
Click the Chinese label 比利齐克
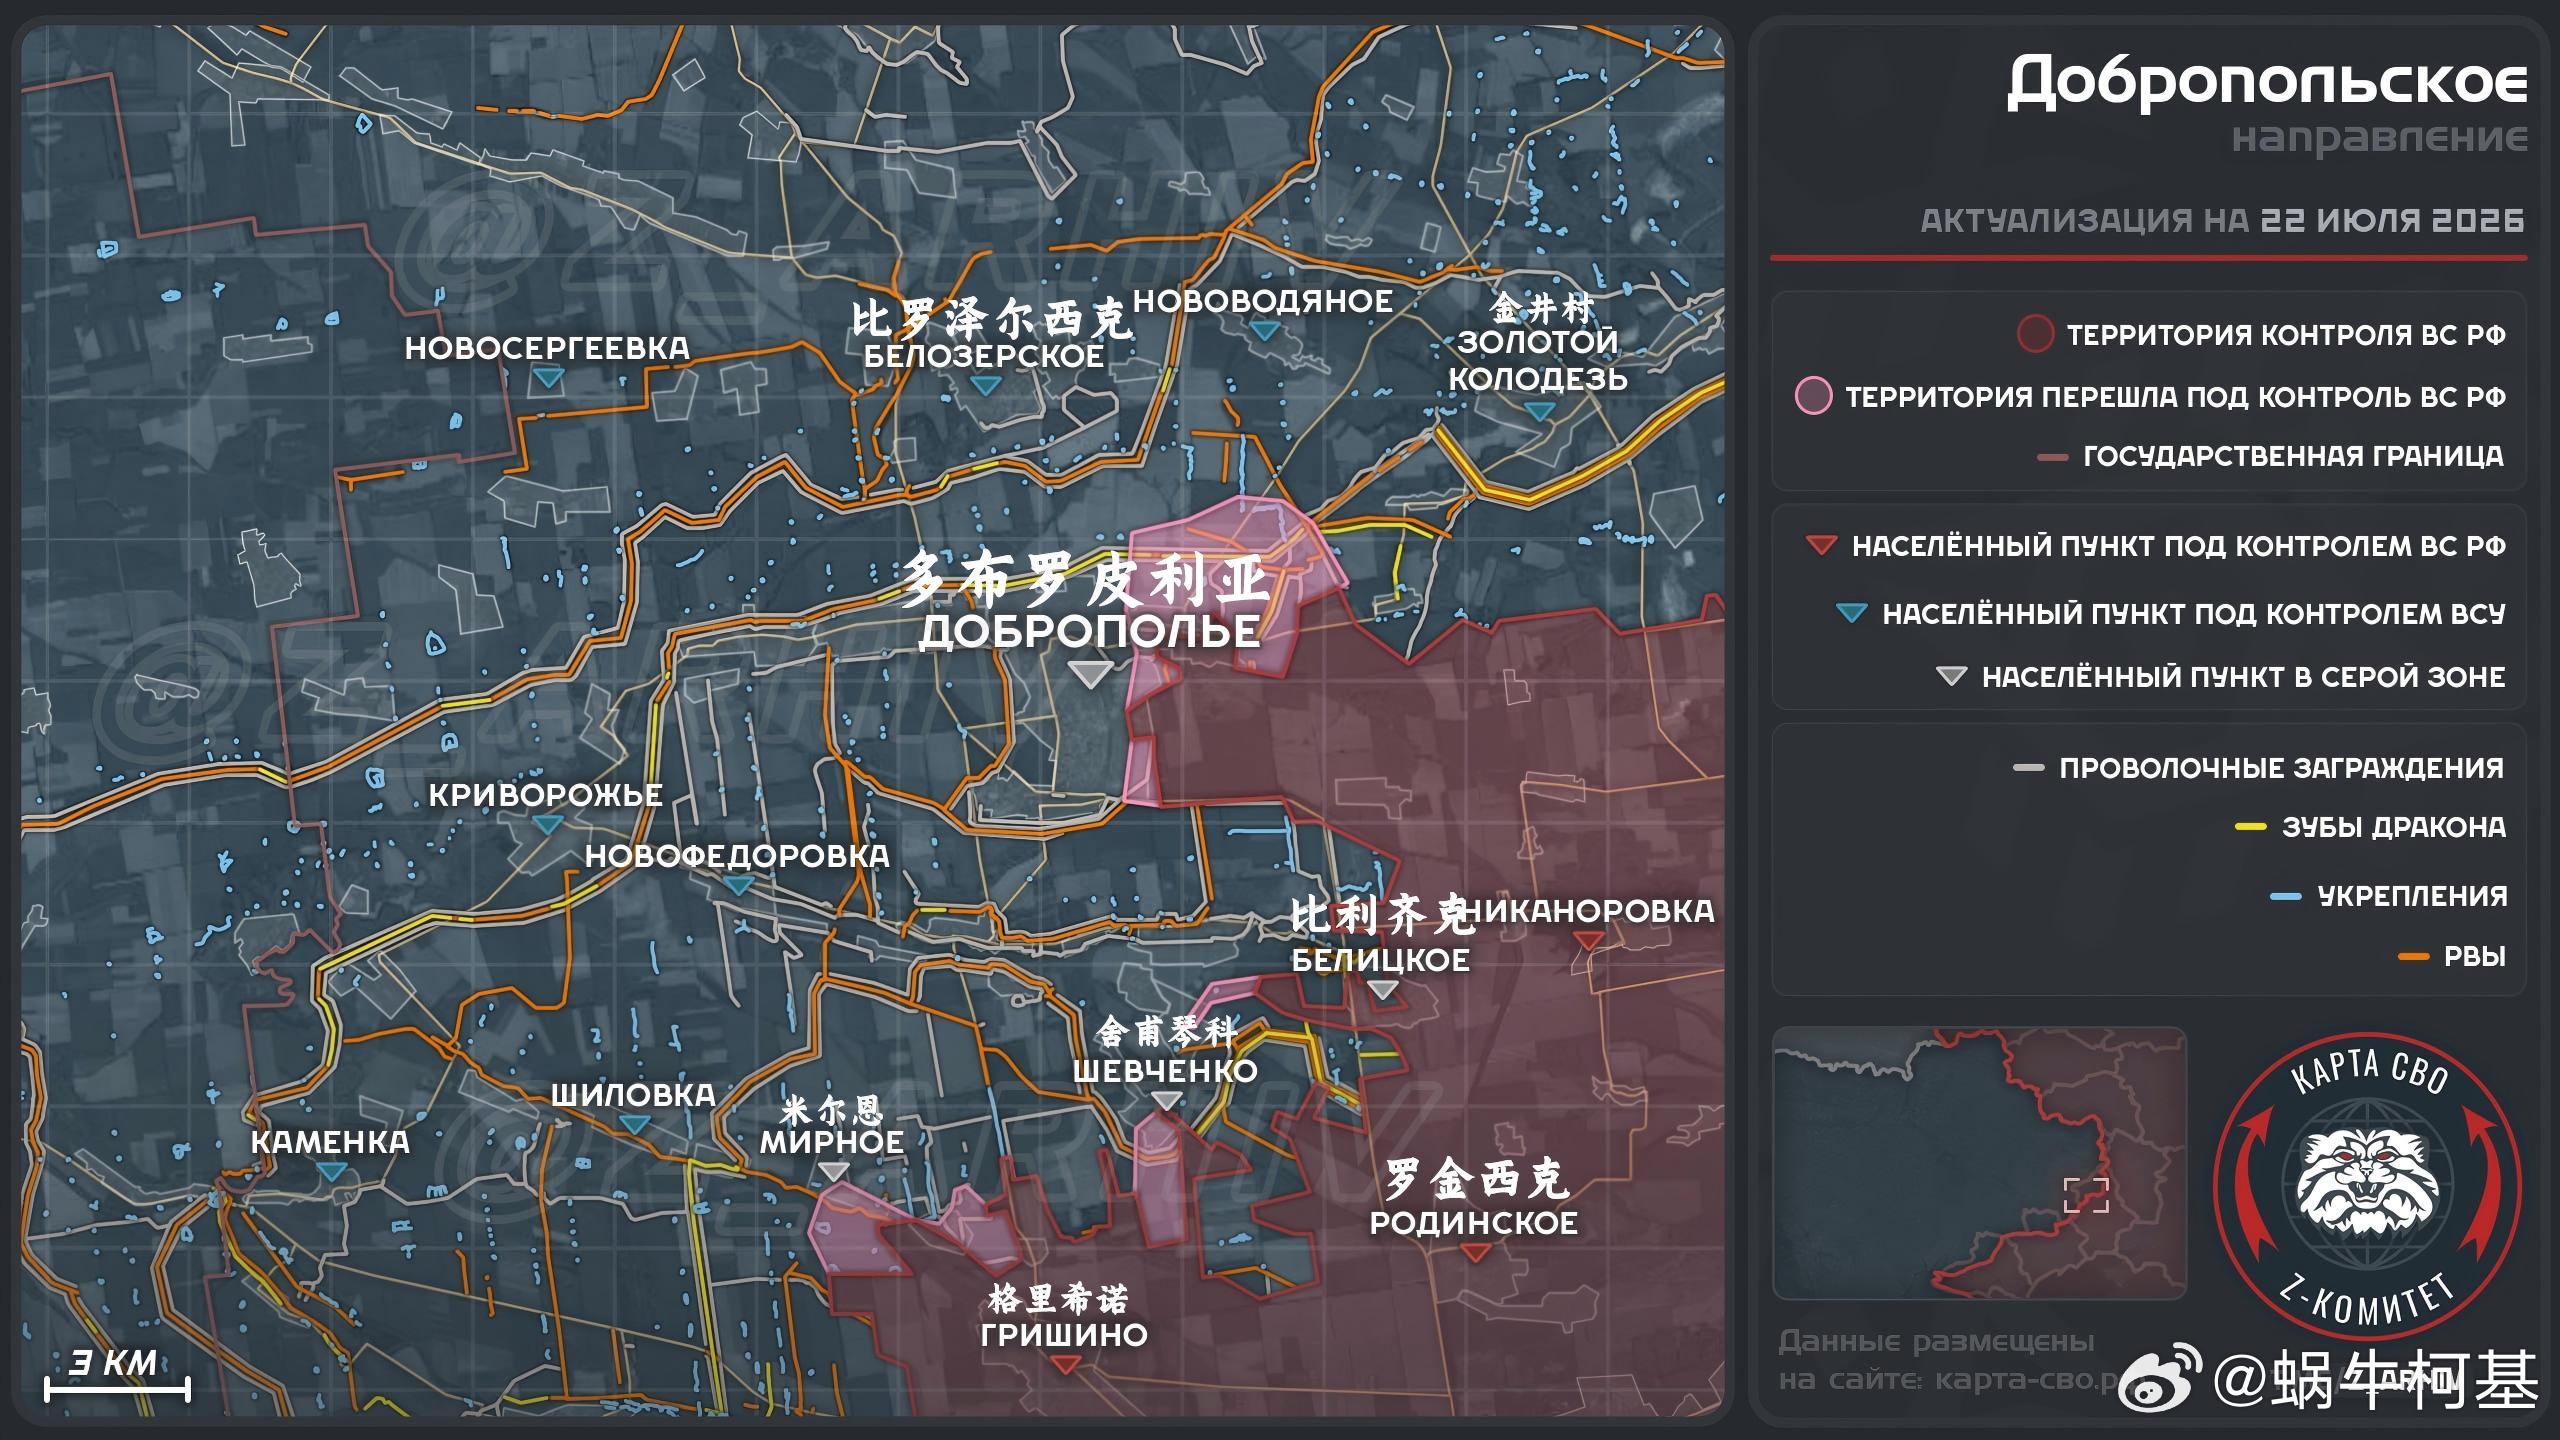tap(1382, 916)
